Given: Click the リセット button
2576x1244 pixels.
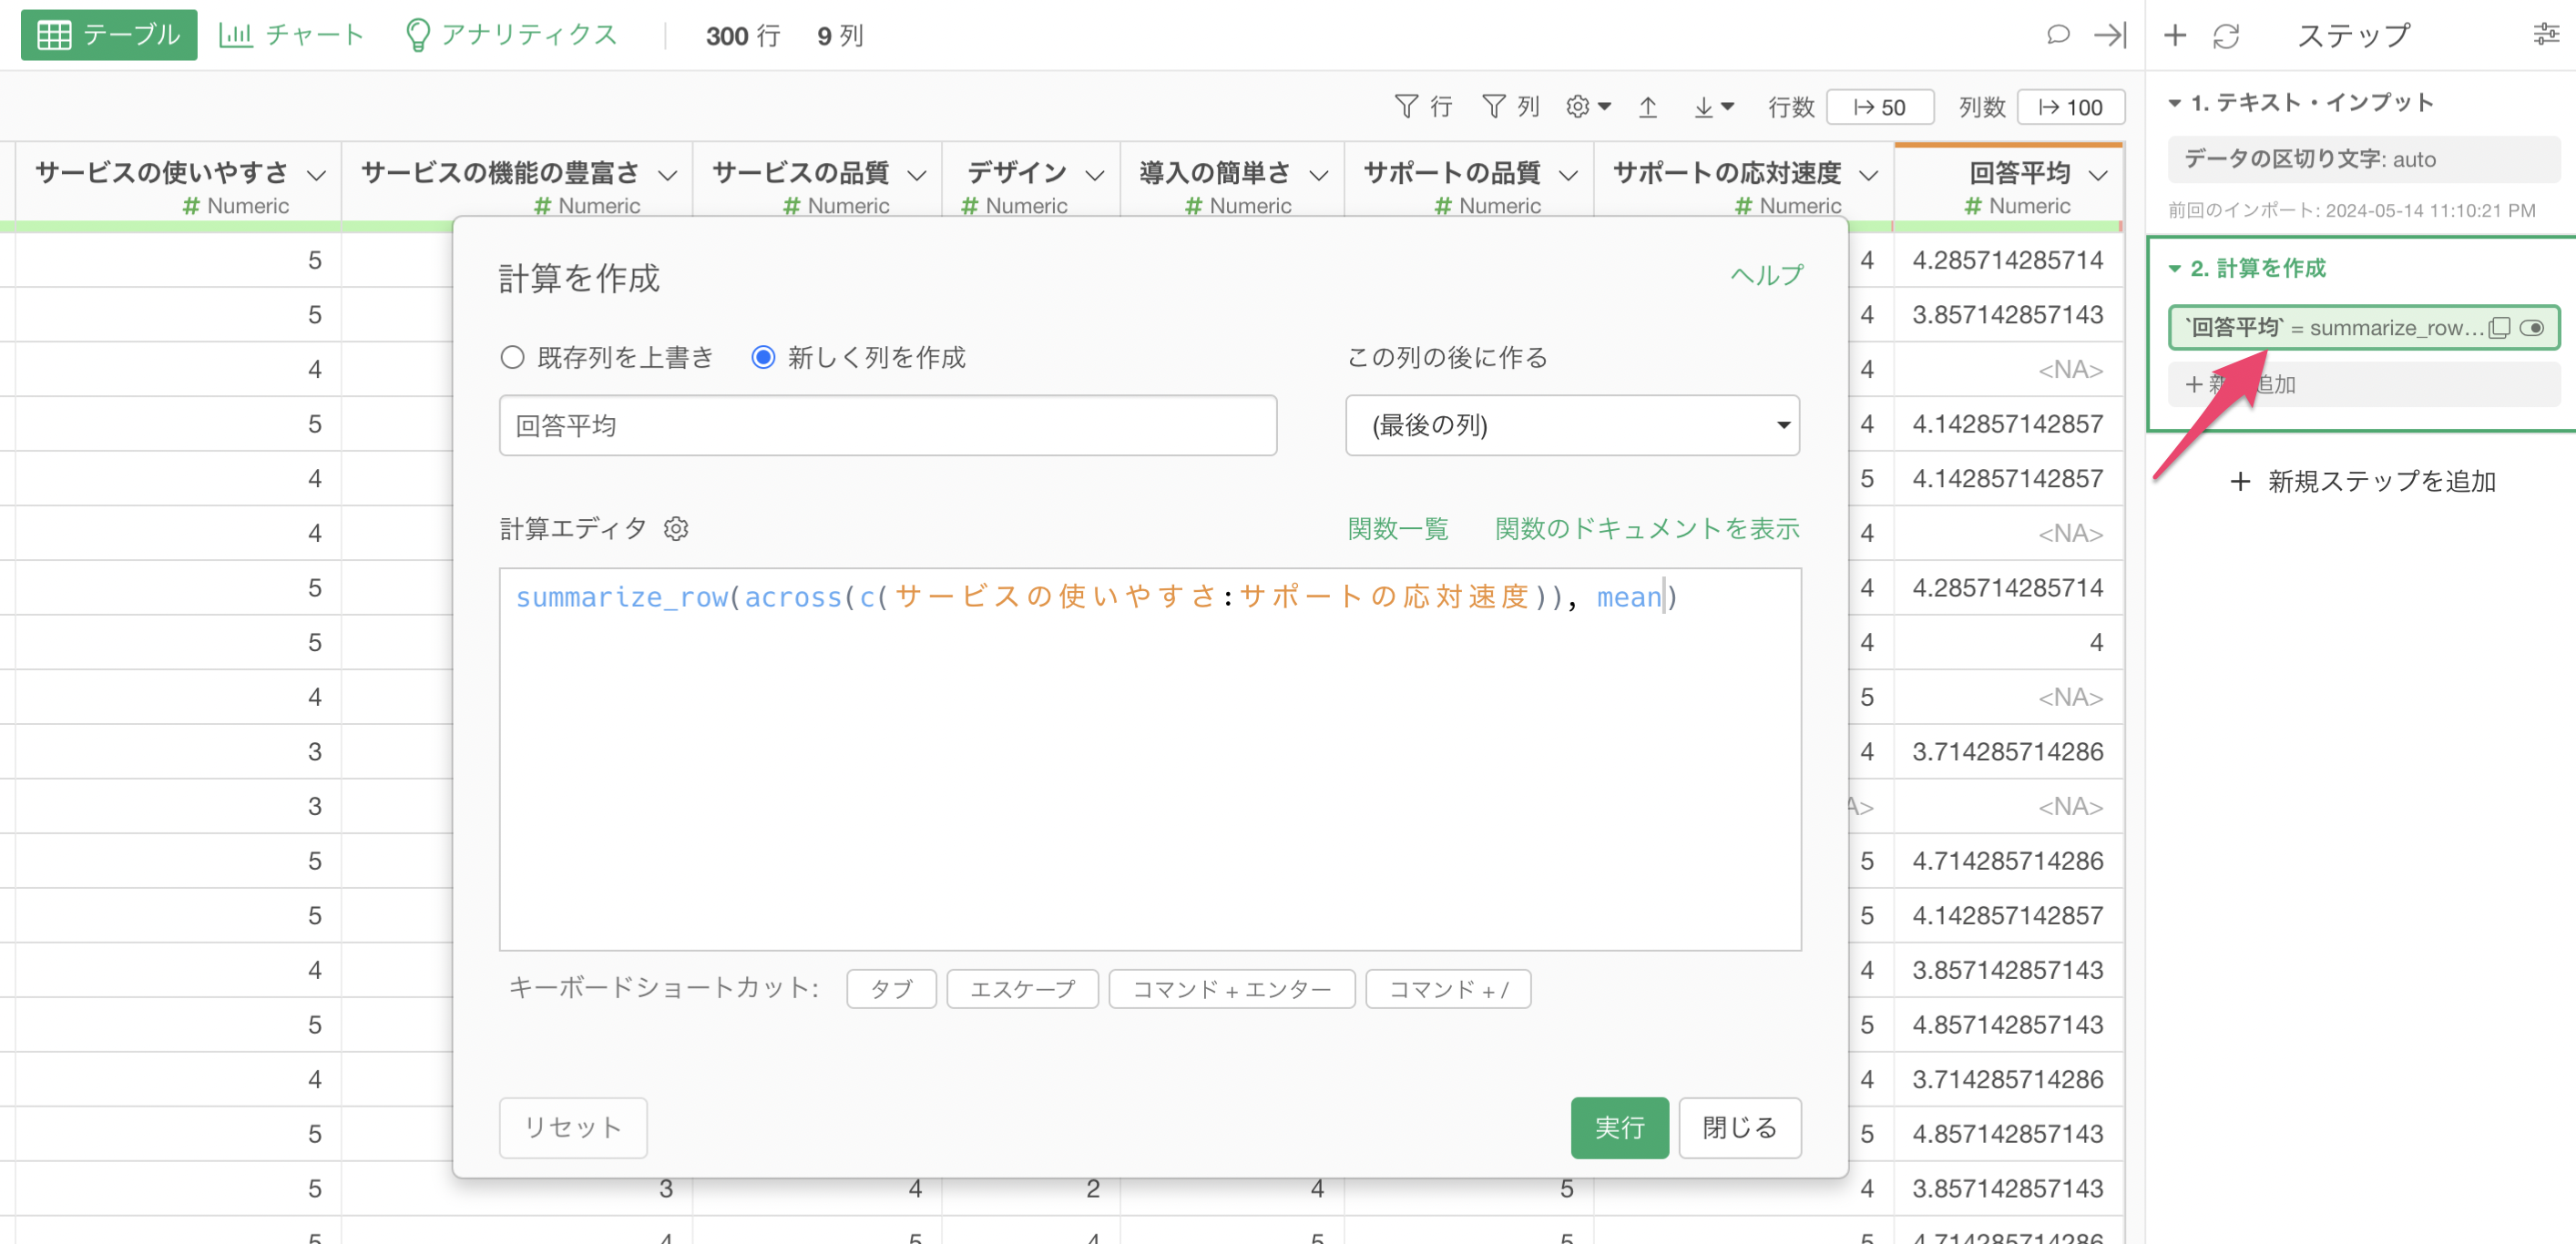Looking at the screenshot, I should click(x=572, y=1127).
